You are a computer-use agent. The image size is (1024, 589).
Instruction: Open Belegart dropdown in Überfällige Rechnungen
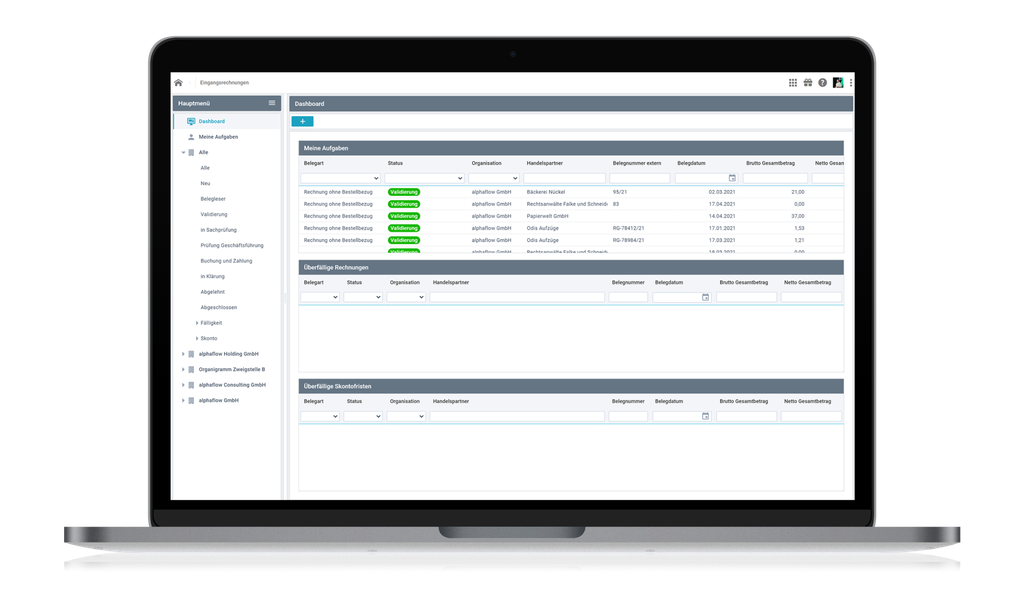pyautogui.click(x=320, y=297)
